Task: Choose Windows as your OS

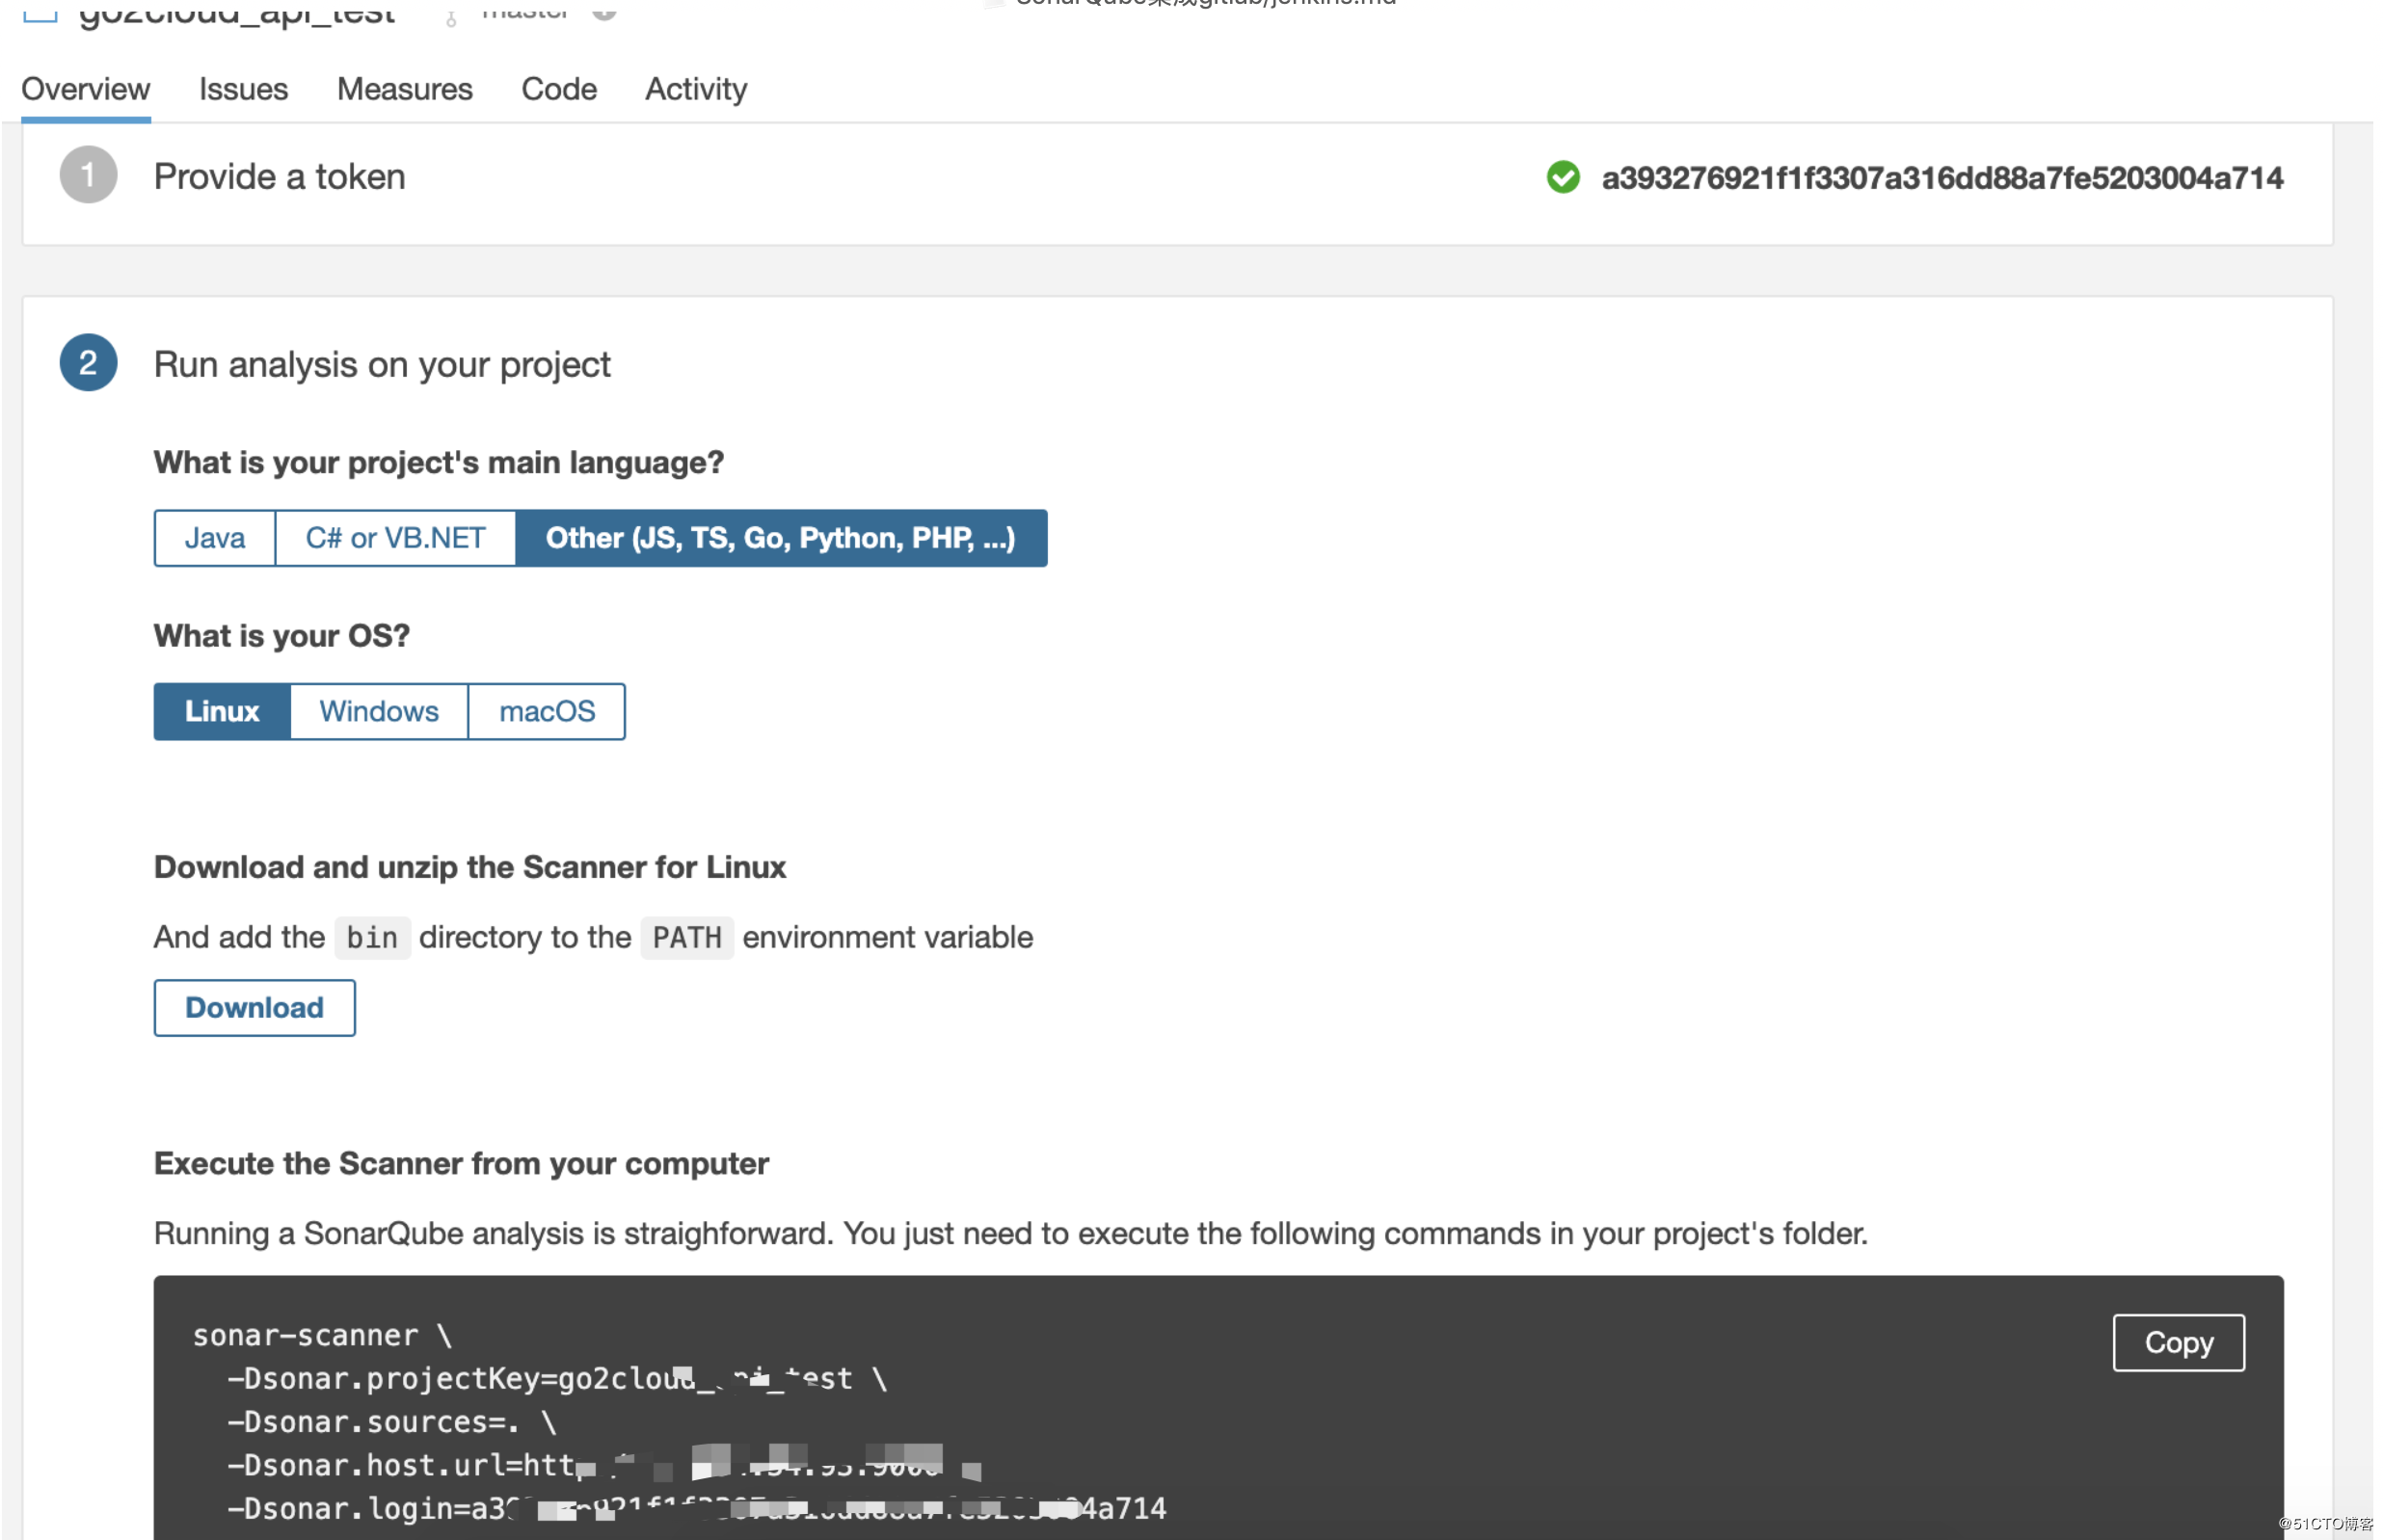Action: click(378, 711)
